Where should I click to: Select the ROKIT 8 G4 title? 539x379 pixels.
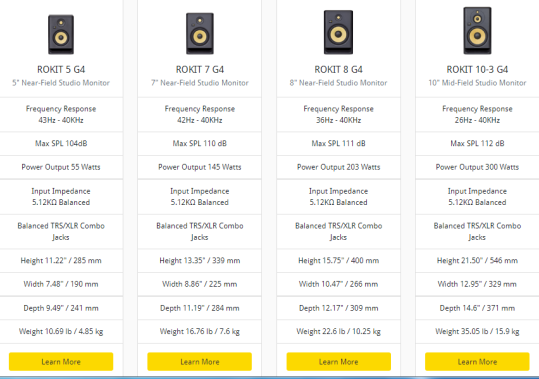pos(339,69)
